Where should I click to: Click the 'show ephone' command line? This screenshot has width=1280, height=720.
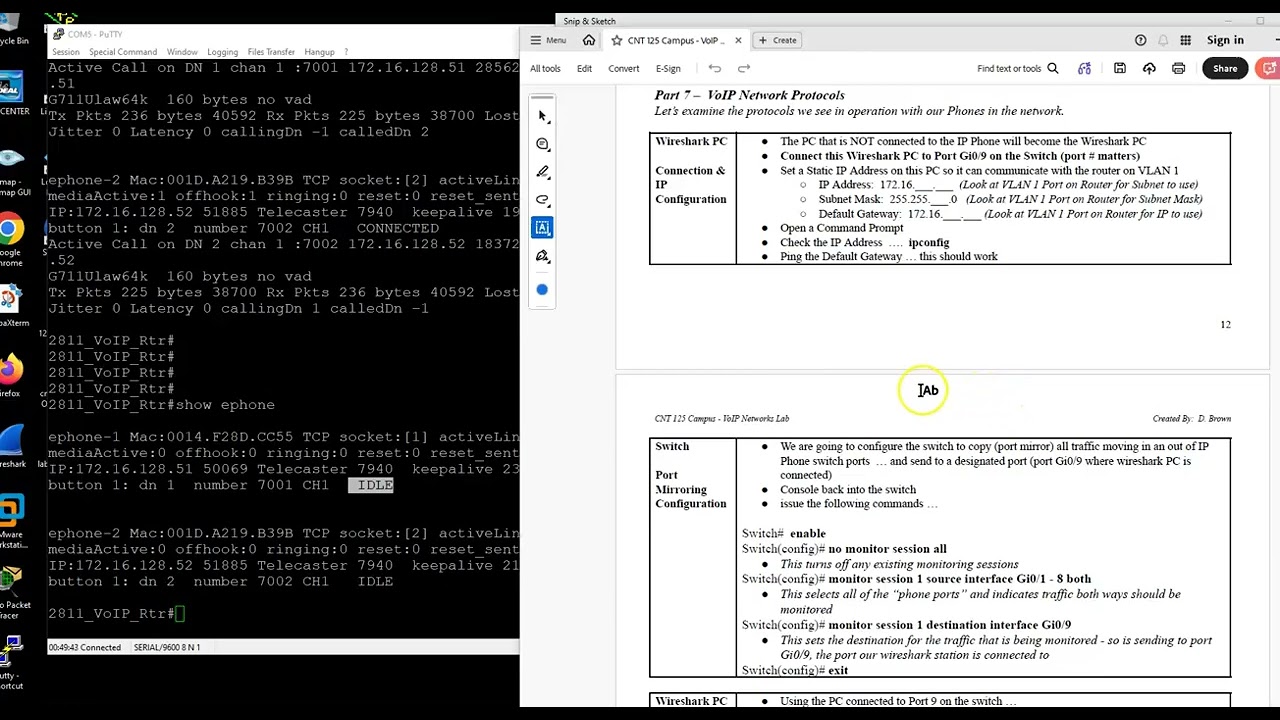(x=161, y=405)
